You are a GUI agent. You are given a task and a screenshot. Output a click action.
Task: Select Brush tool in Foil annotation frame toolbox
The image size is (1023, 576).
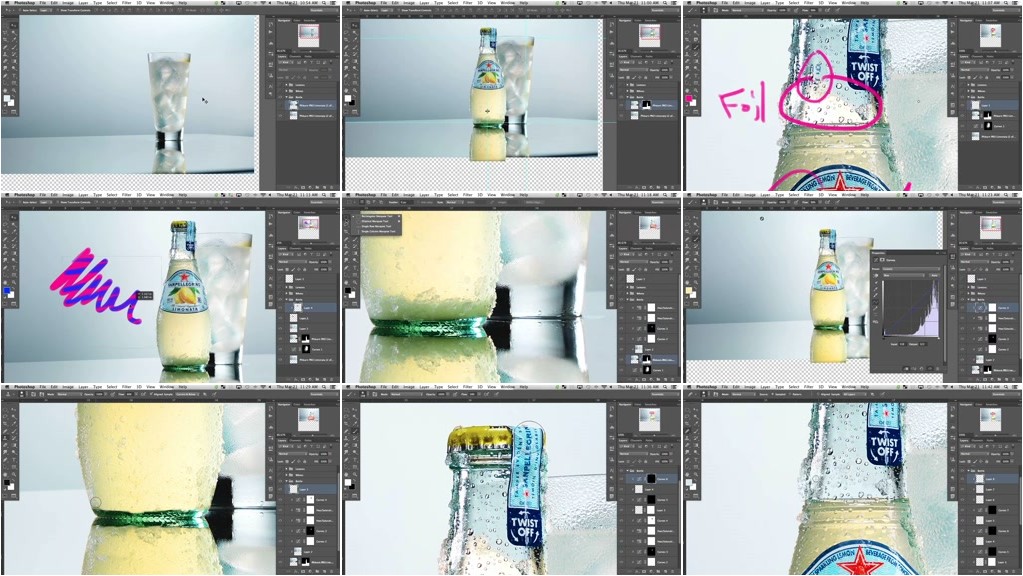[x=695, y=47]
